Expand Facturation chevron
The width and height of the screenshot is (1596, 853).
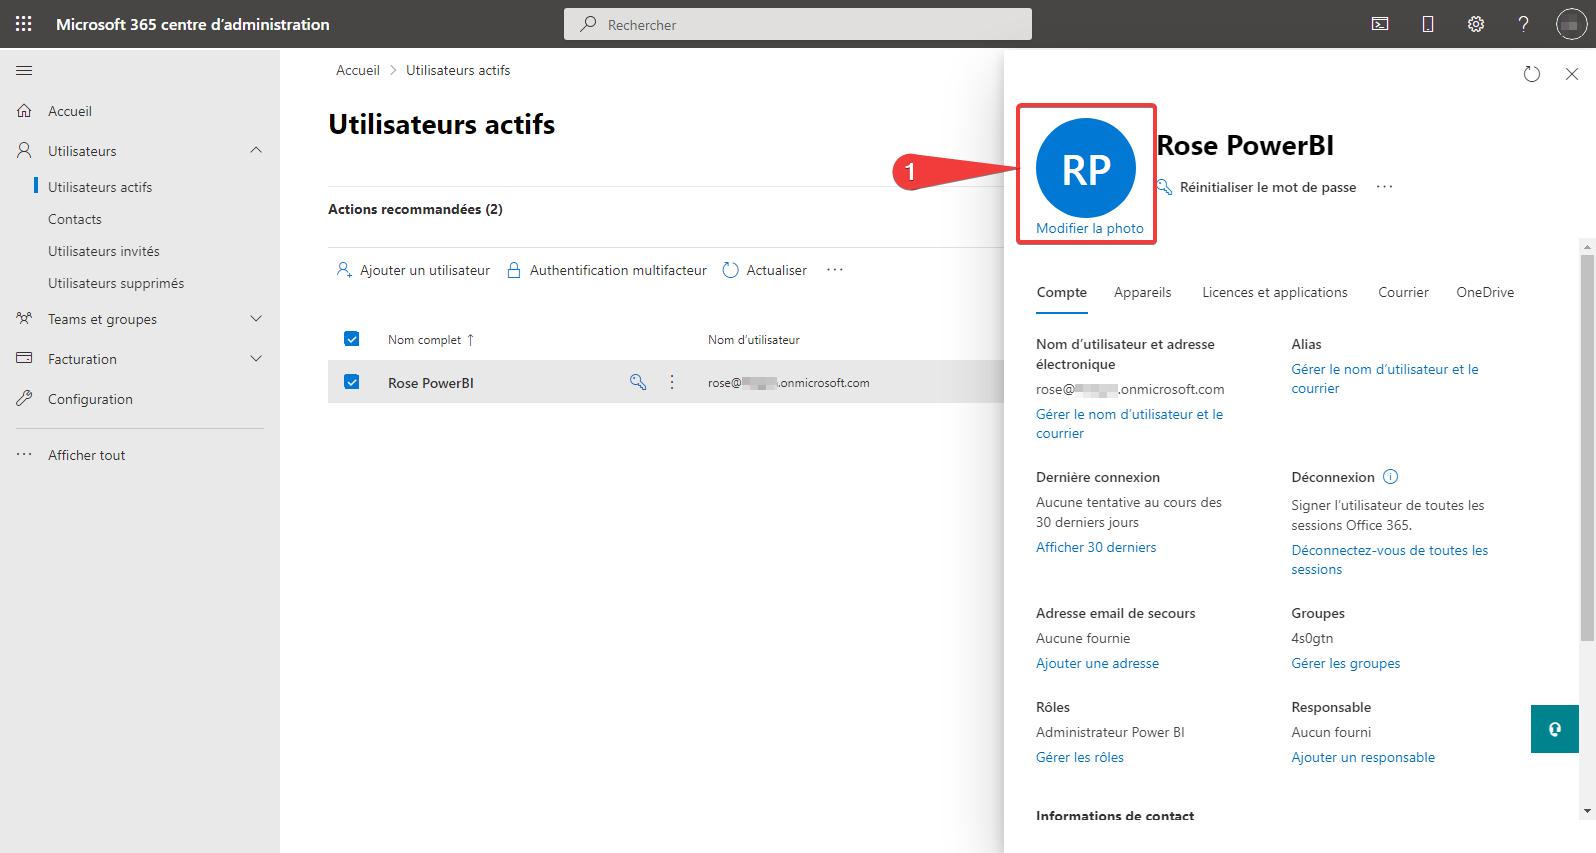tap(256, 359)
